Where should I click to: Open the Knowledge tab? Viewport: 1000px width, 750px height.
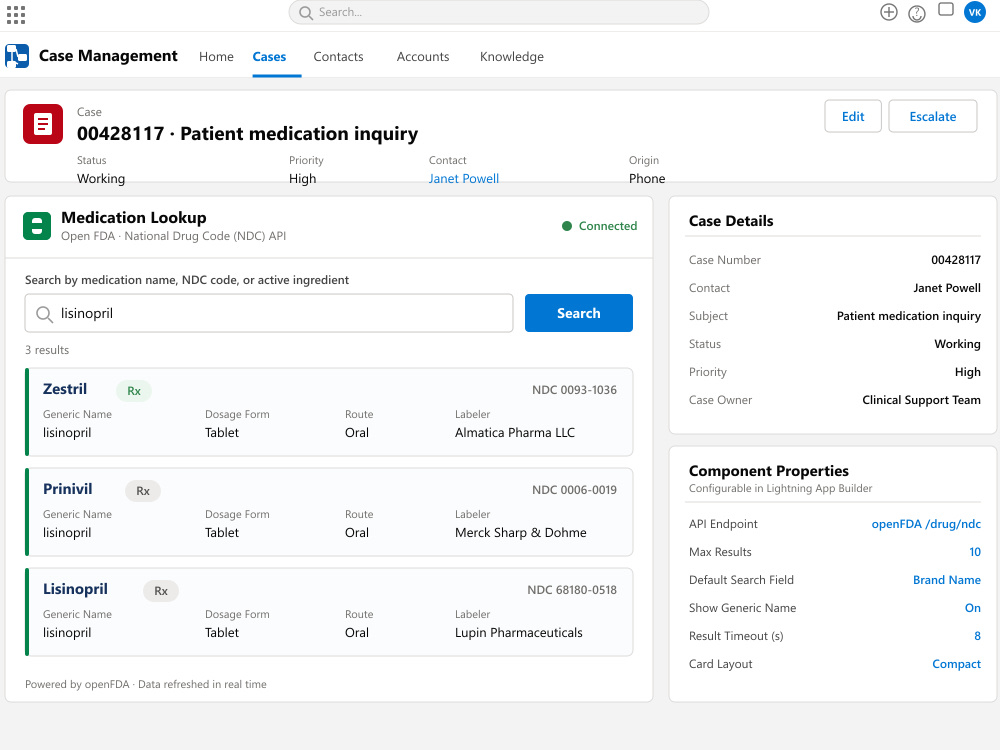click(x=511, y=57)
